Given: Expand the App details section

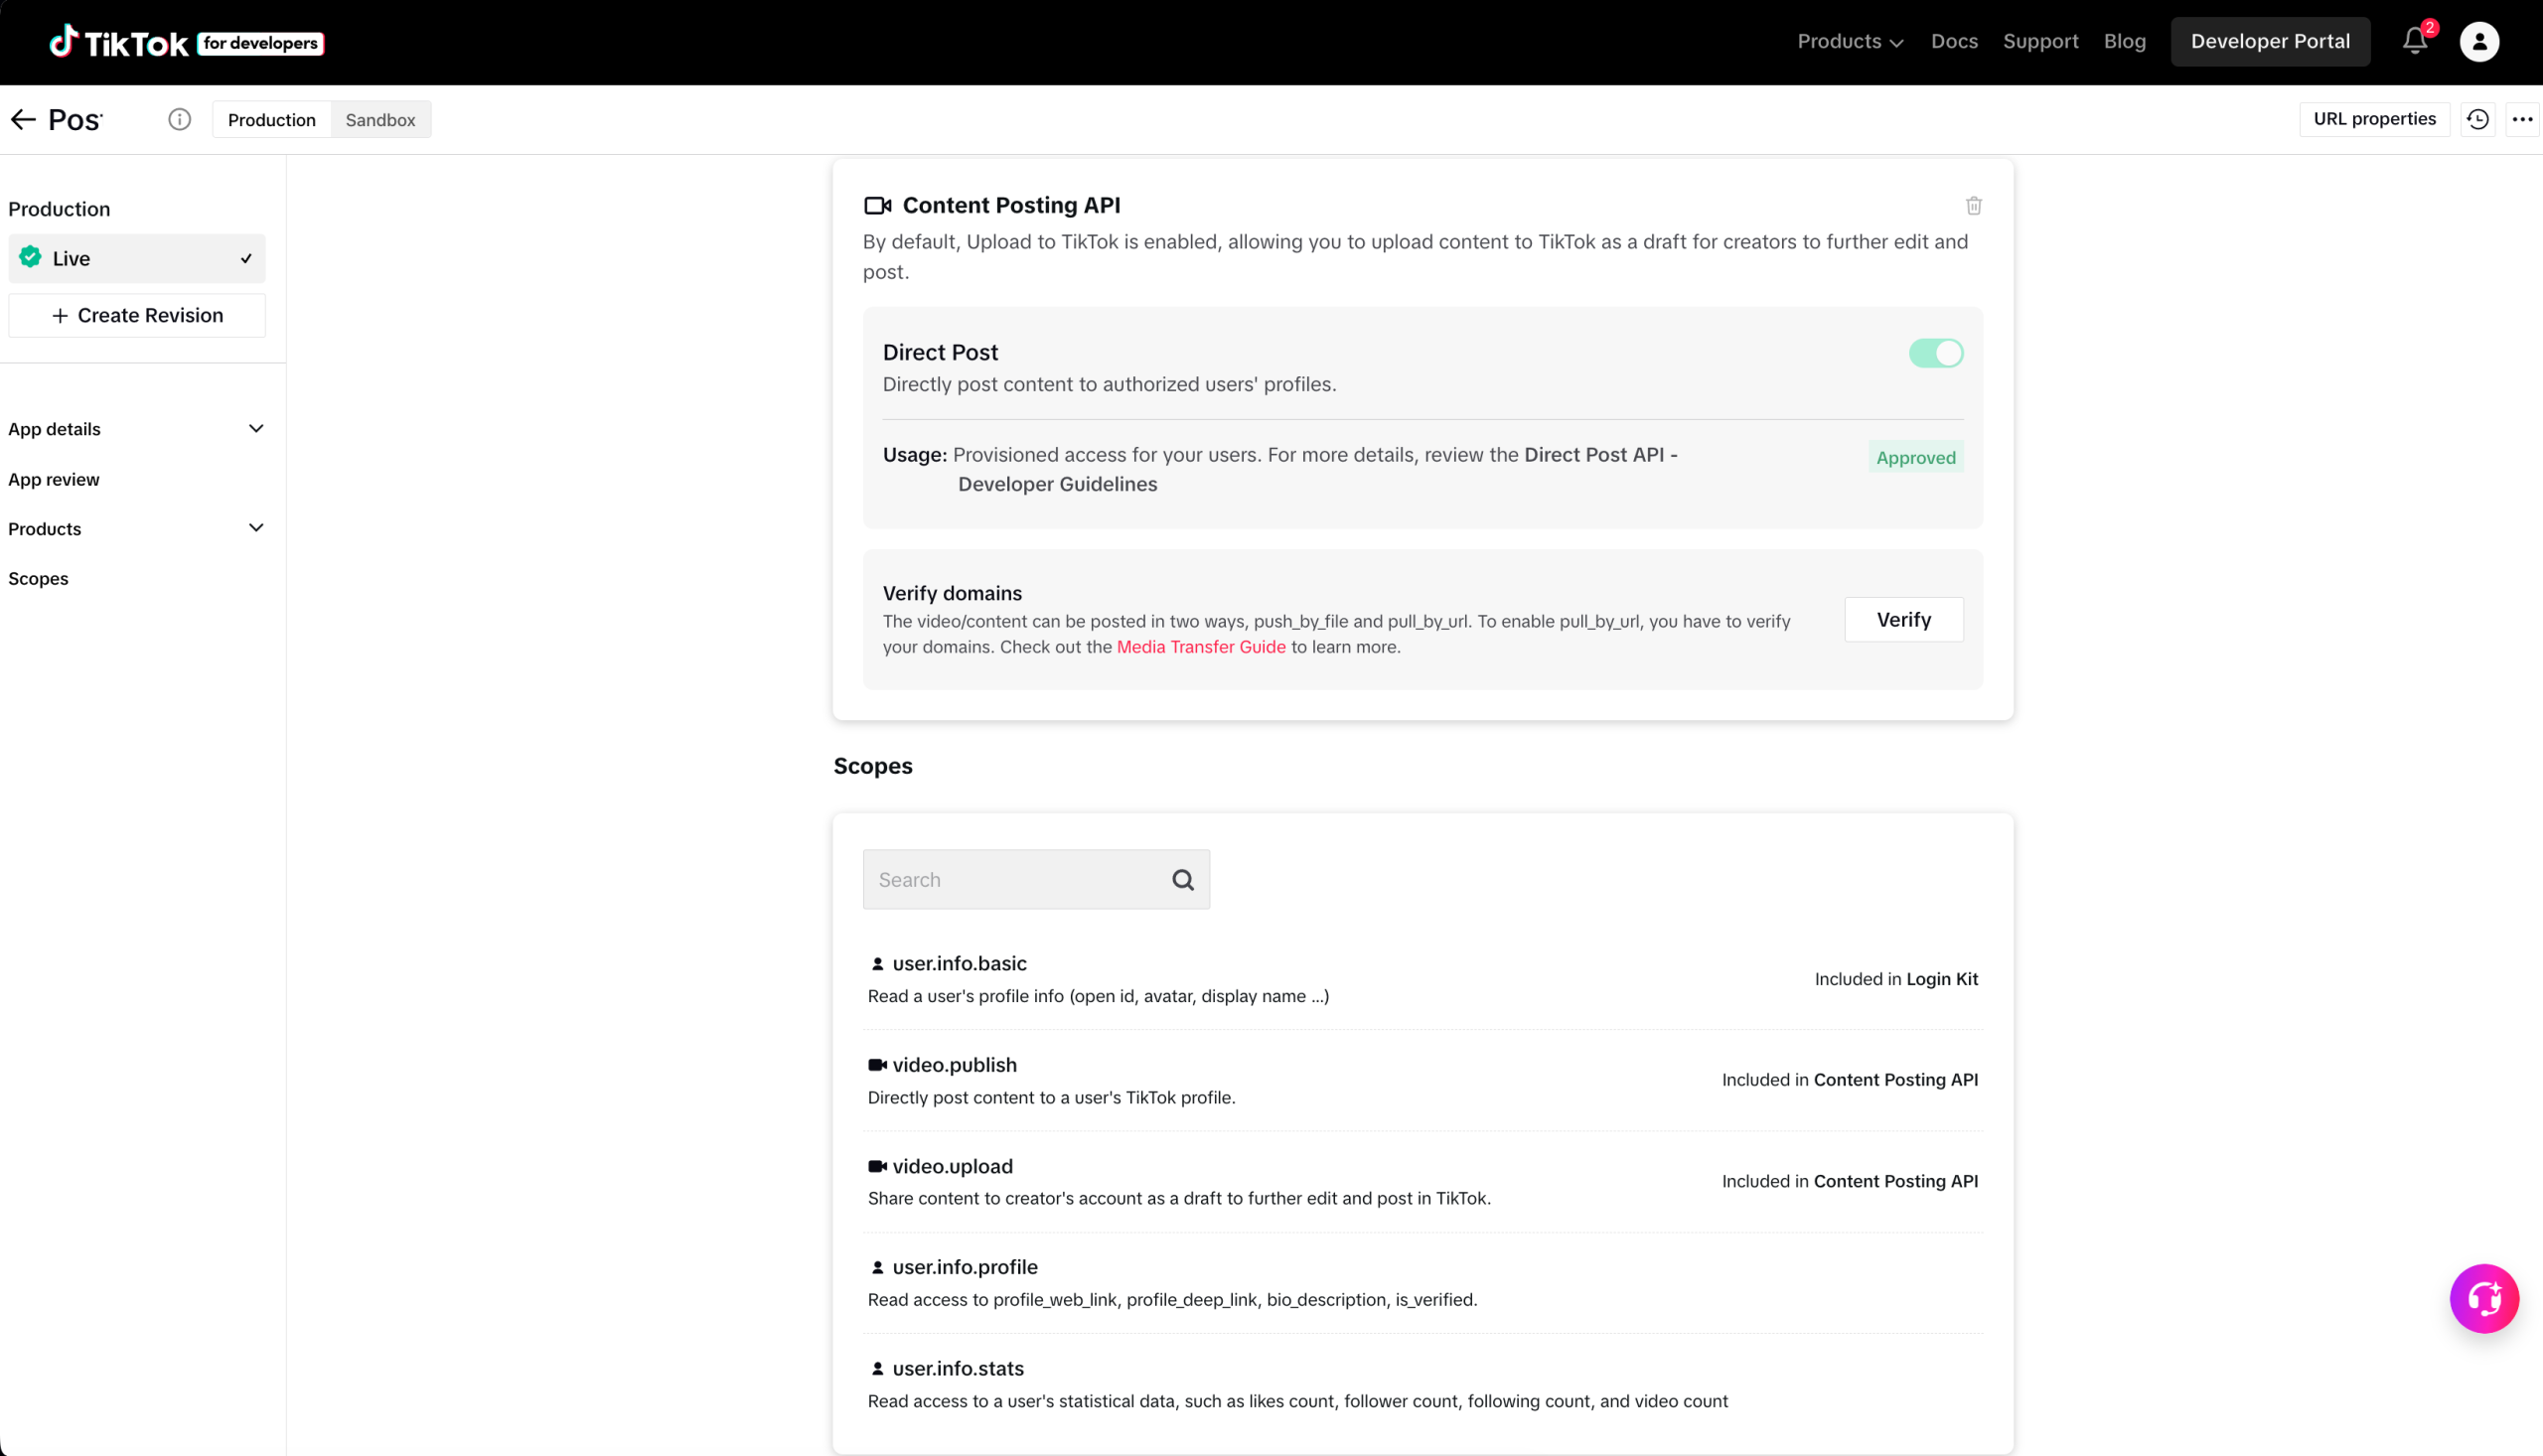Looking at the screenshot, I should (137, 429).
